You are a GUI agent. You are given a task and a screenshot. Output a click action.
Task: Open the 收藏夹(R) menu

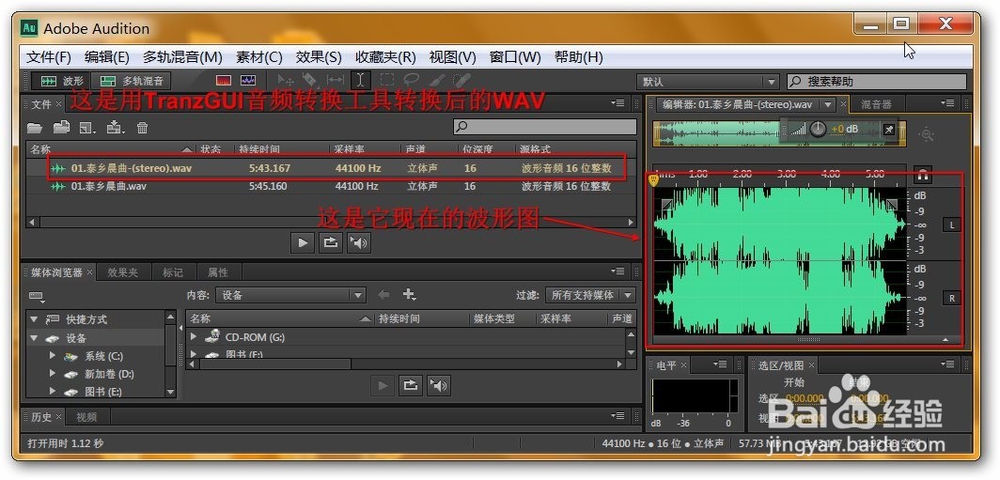pyautogui.click(x=386, y=57)
